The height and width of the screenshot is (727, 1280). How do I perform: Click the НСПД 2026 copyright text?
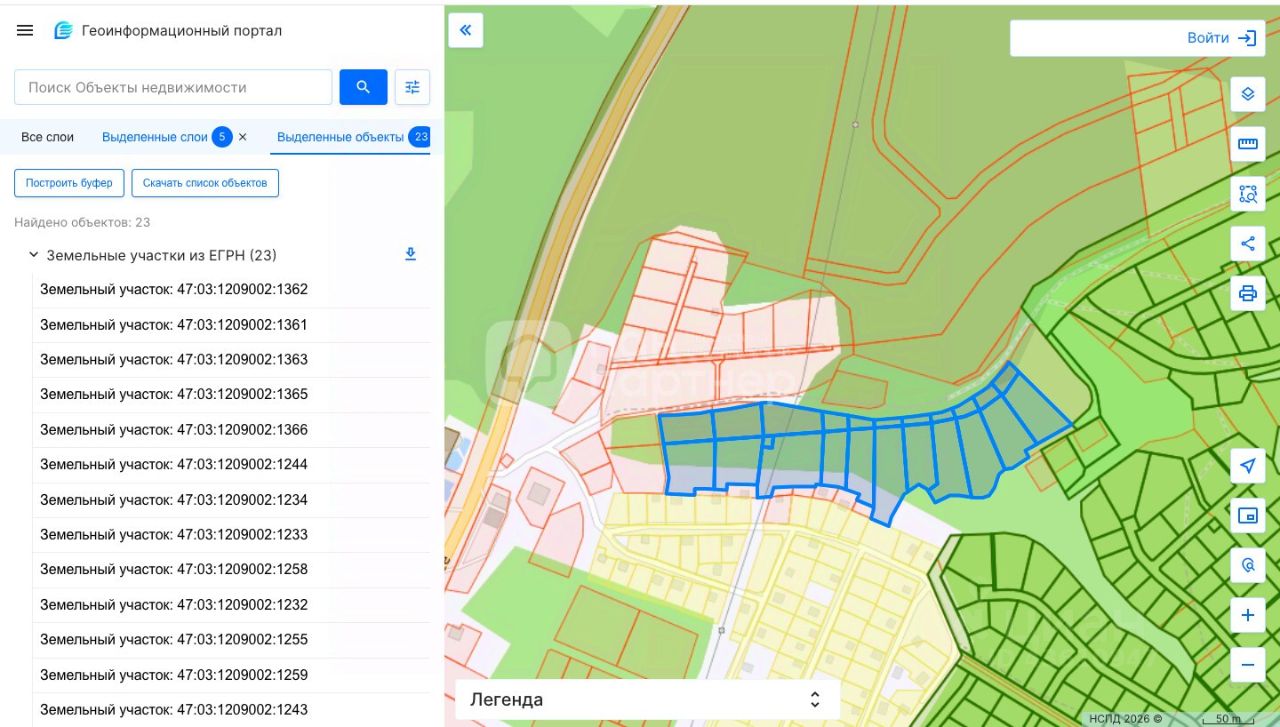(1126, 719)
